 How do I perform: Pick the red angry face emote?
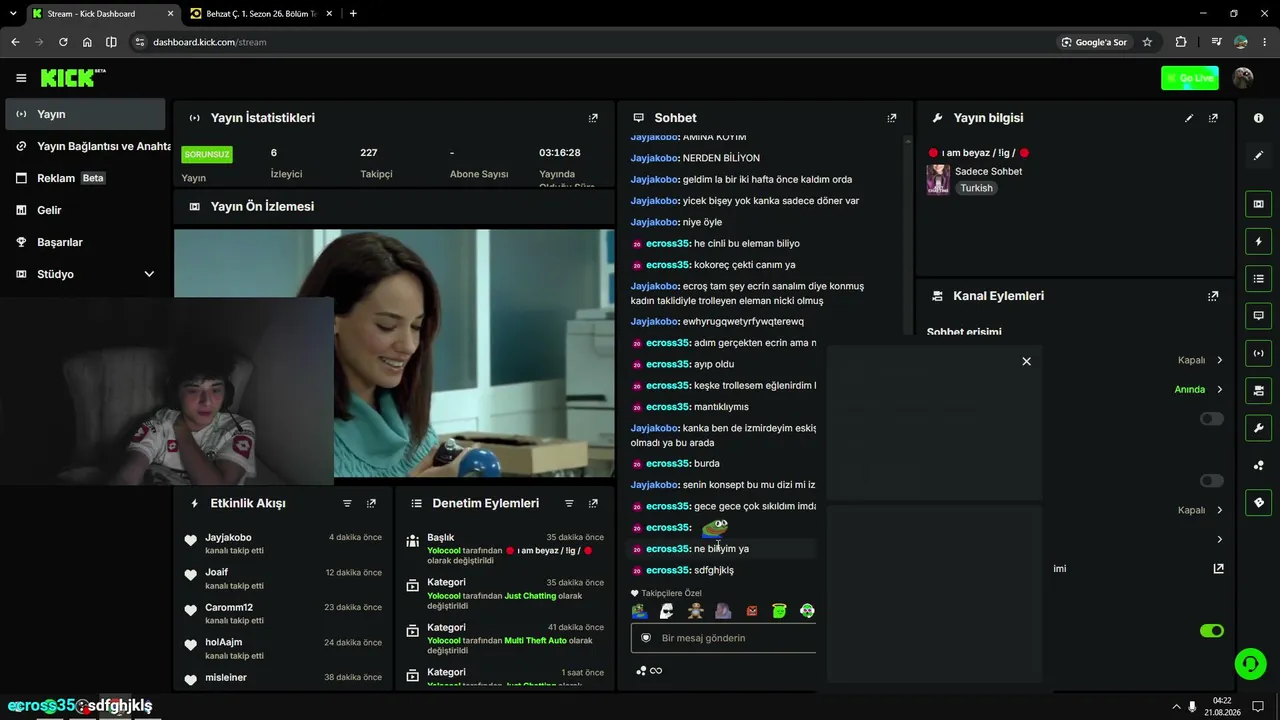pos(752,611)
